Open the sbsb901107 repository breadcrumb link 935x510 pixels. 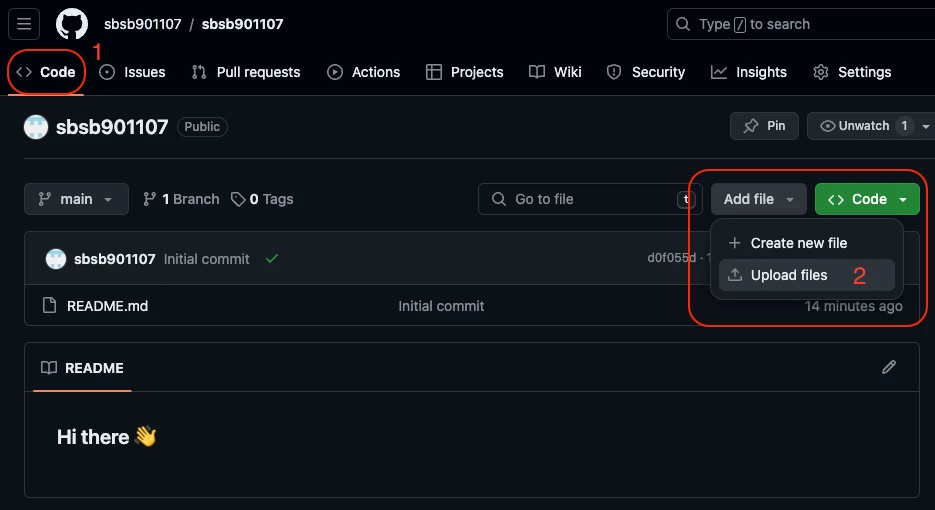242,24
